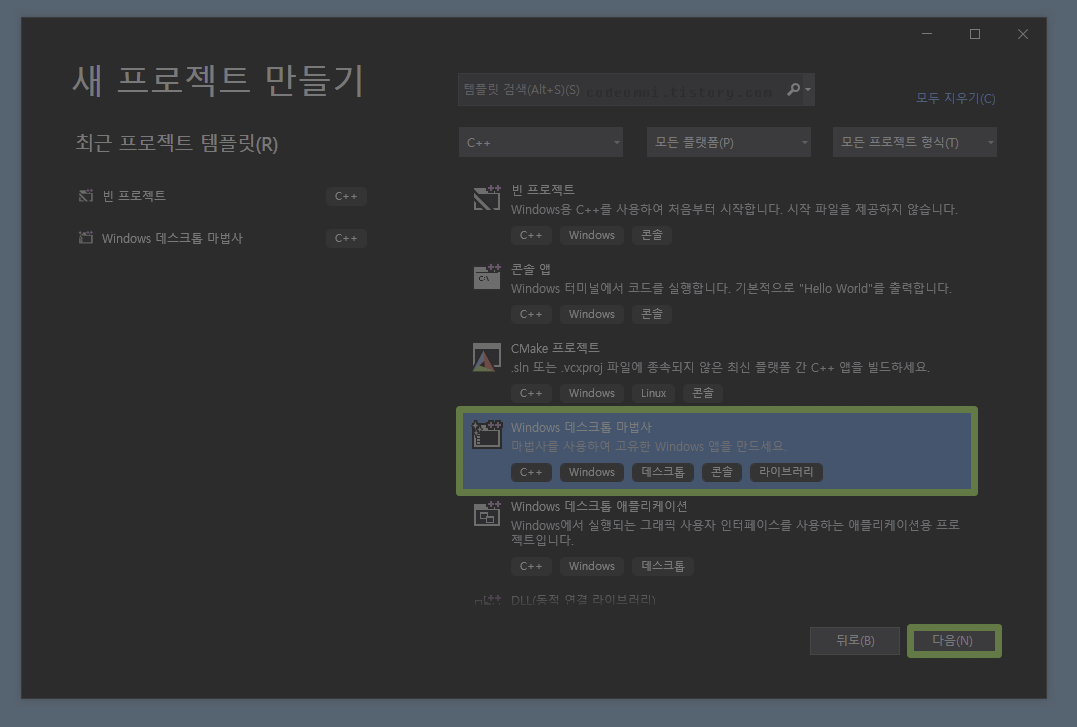Image resolution: width=1077 pixels, height=727 pixels.
Task: Open the 모든 플랫폼 filter dropdown
Action: 729,142
